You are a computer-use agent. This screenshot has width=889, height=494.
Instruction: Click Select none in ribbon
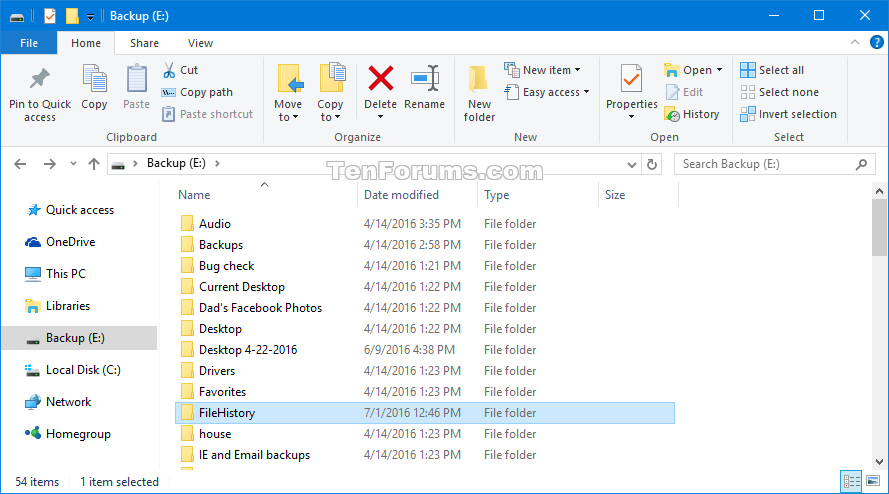[780, 92]
